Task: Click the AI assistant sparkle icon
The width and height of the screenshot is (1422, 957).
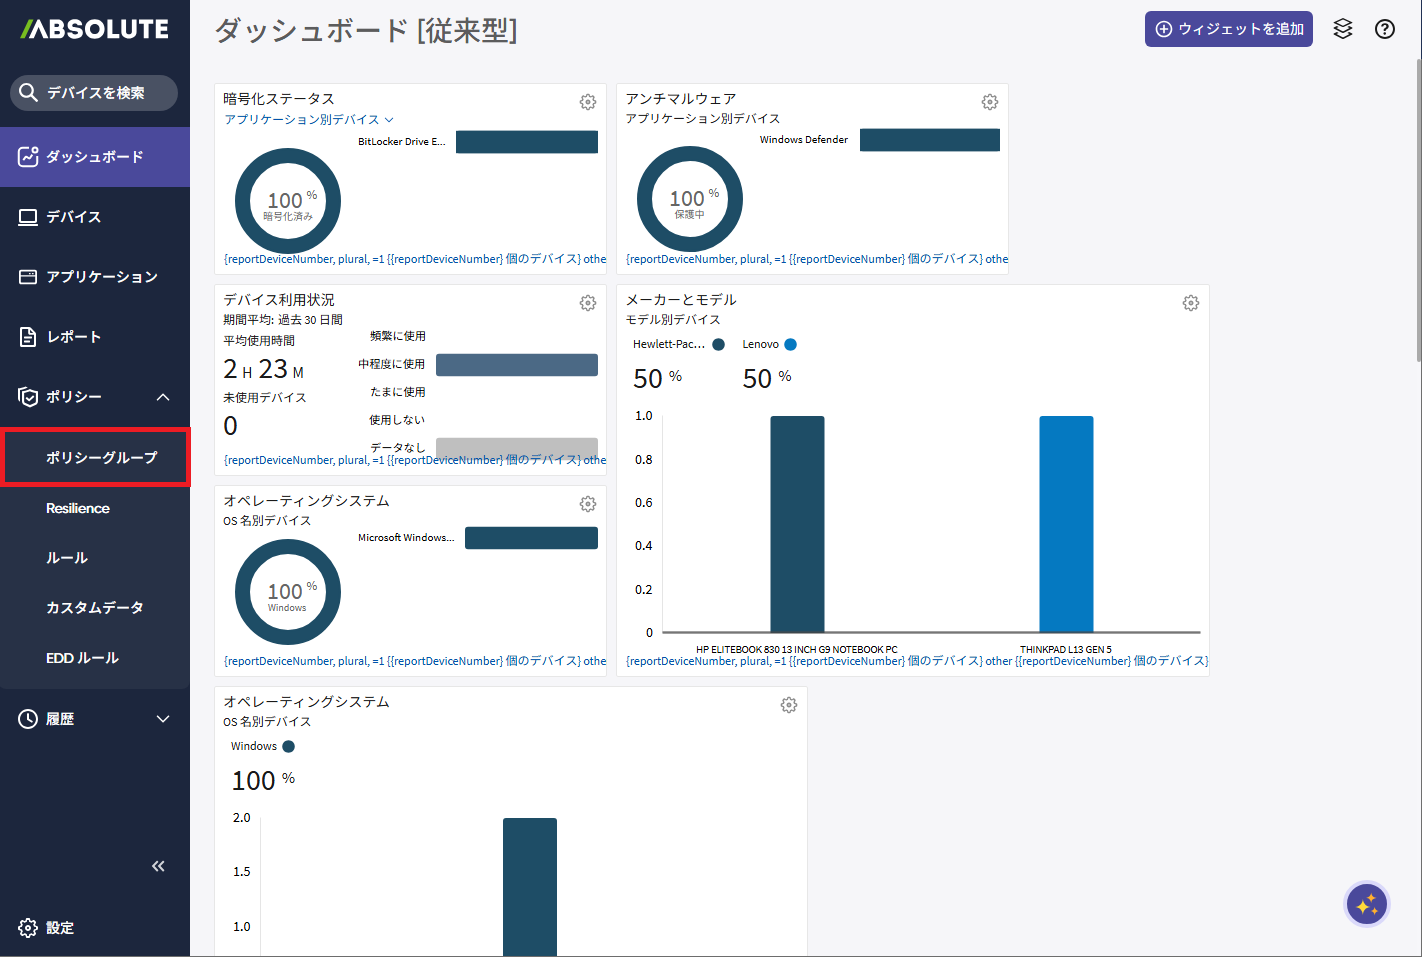Action: click(1366, 905)
